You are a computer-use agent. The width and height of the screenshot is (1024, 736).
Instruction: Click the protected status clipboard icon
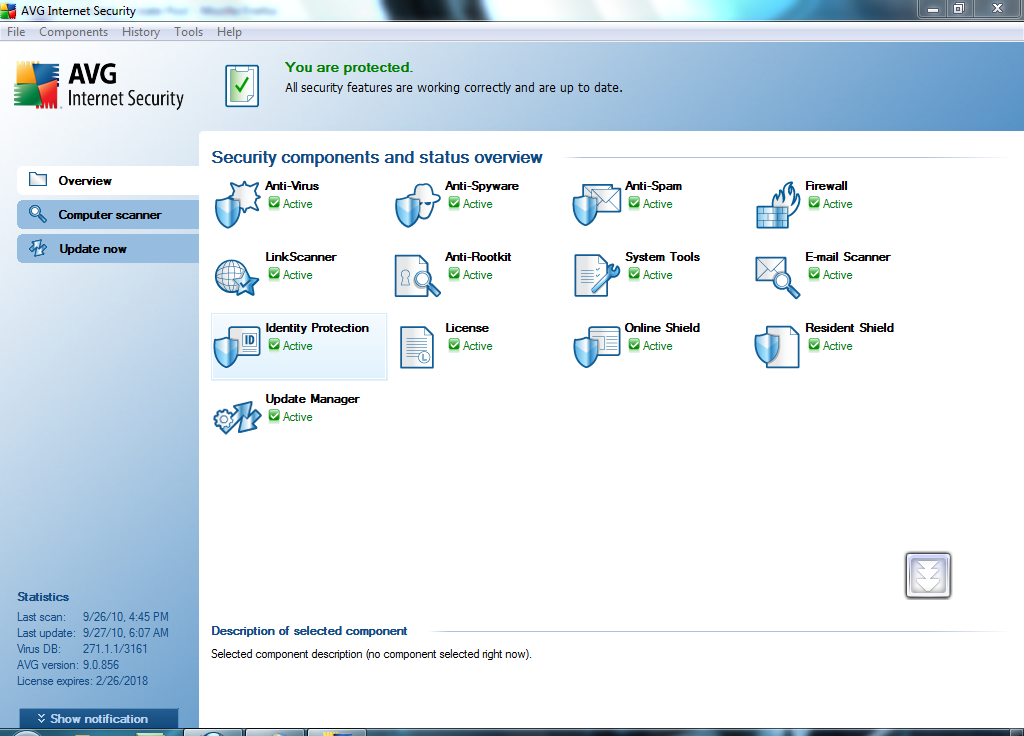pyautogui.click(x=242, y=86)
